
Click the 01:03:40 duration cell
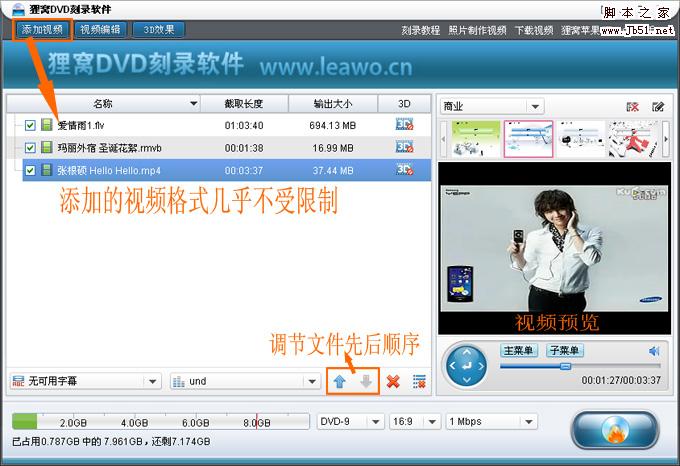pos(244,125)
